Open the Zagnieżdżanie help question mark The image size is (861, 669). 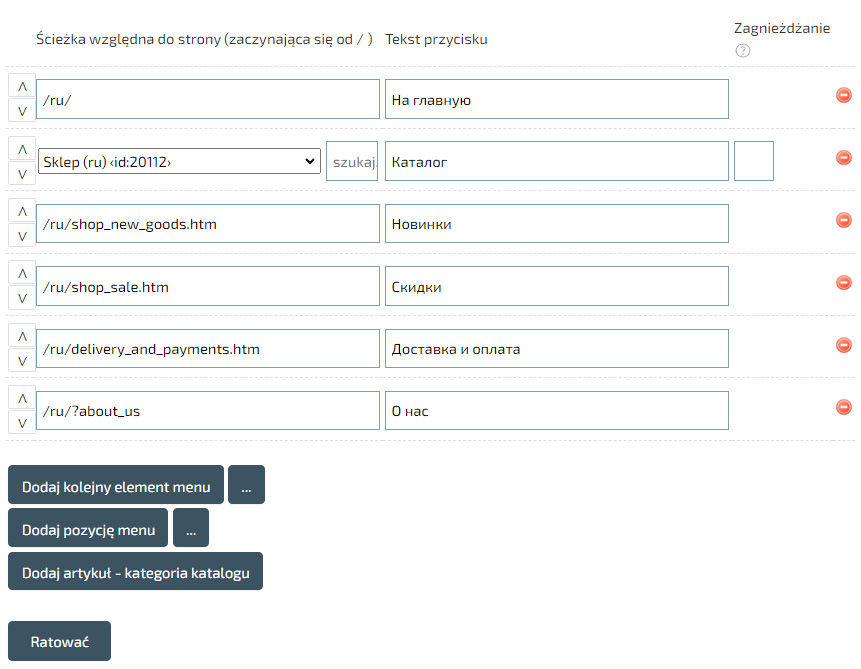tap(742, 51)
